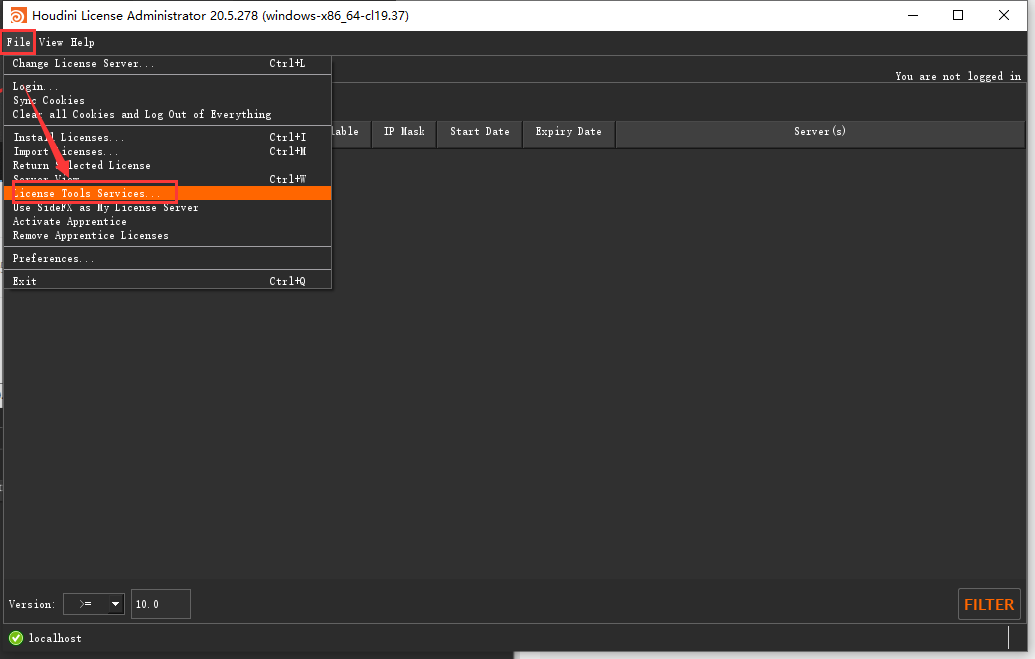Viewport: 1035px width, 659px height.
Task: Click the Houdini logo in the title bar
Action: pyautogui.click(x=18, y=15)
